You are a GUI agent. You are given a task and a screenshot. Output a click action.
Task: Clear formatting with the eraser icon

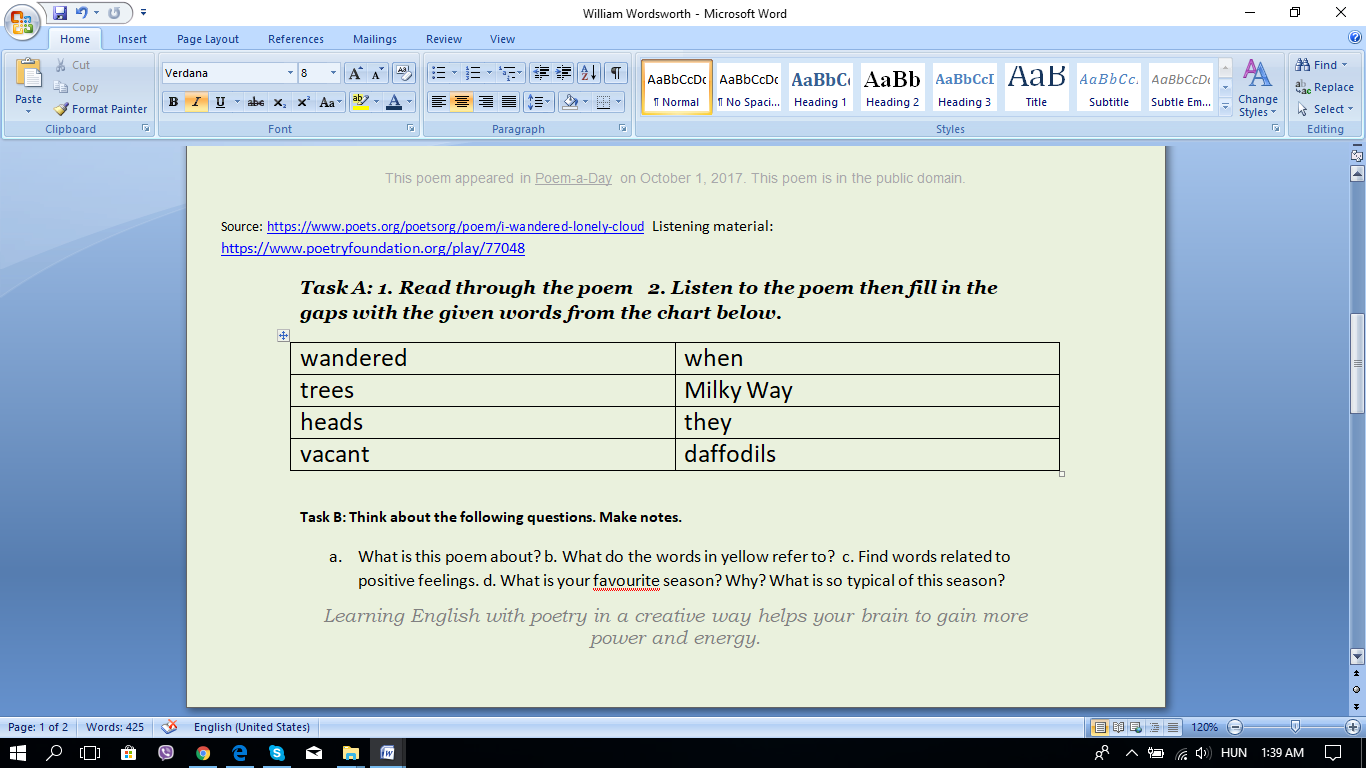[x=404, y=73]
